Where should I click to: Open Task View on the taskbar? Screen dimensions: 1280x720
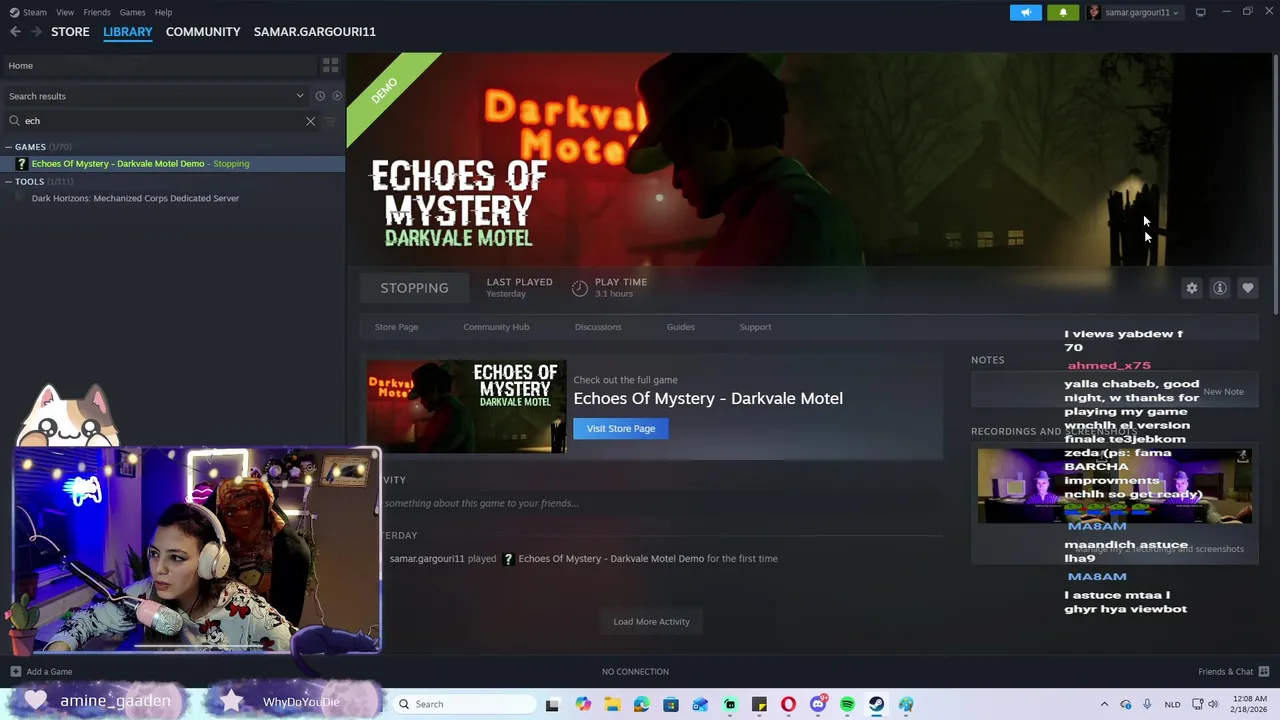point(552,704)
